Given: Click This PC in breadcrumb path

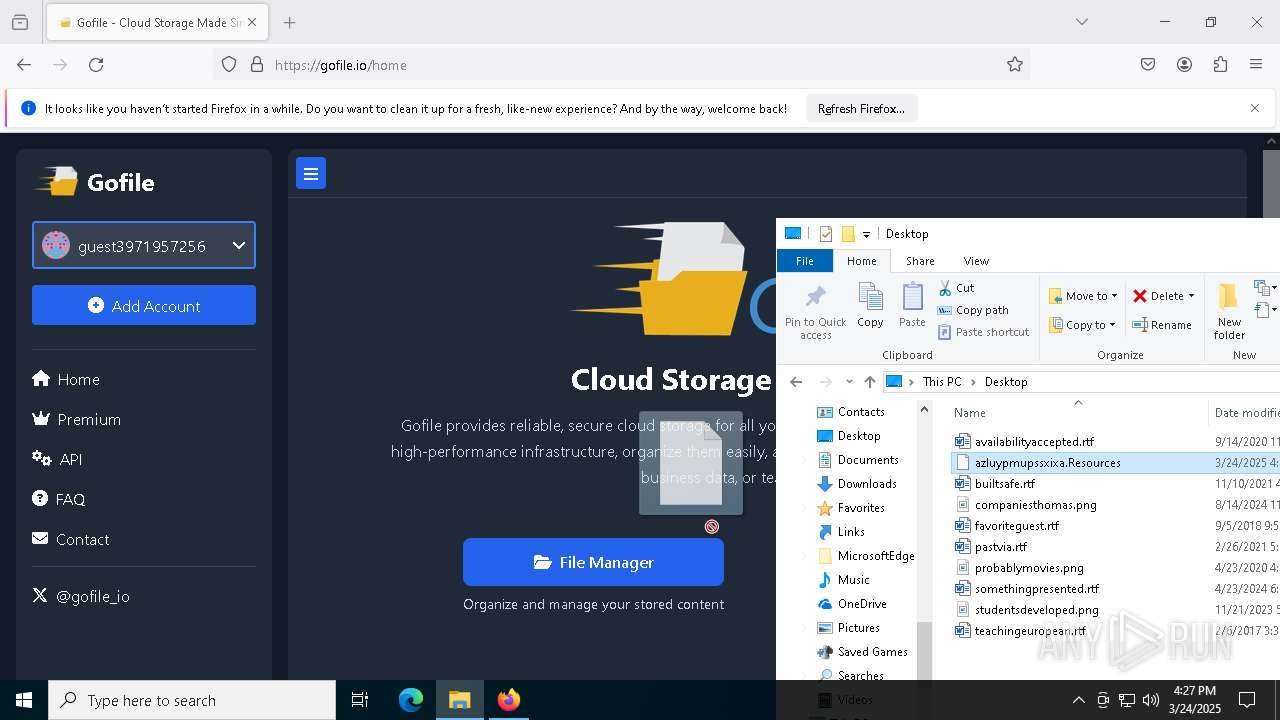Looking at the screenshot, I should (942, 382).
